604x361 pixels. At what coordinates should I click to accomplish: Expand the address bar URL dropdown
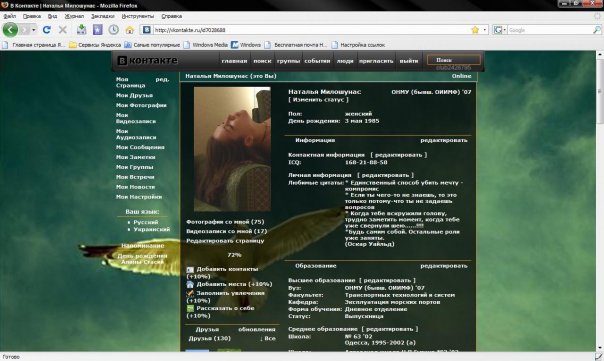[x=485, y=30]
